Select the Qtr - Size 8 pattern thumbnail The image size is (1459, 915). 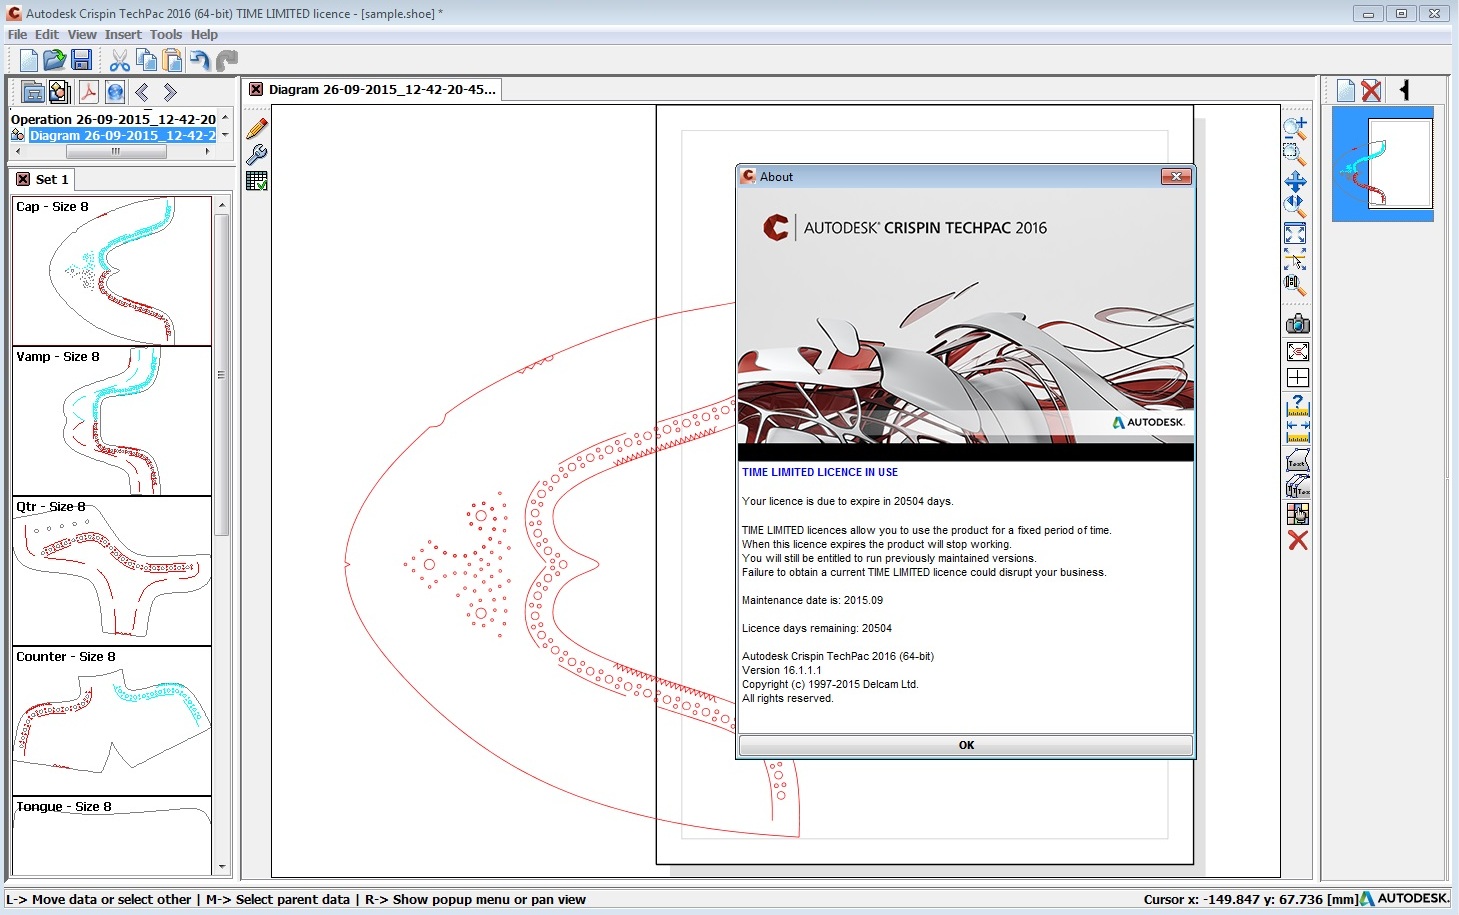112,571
